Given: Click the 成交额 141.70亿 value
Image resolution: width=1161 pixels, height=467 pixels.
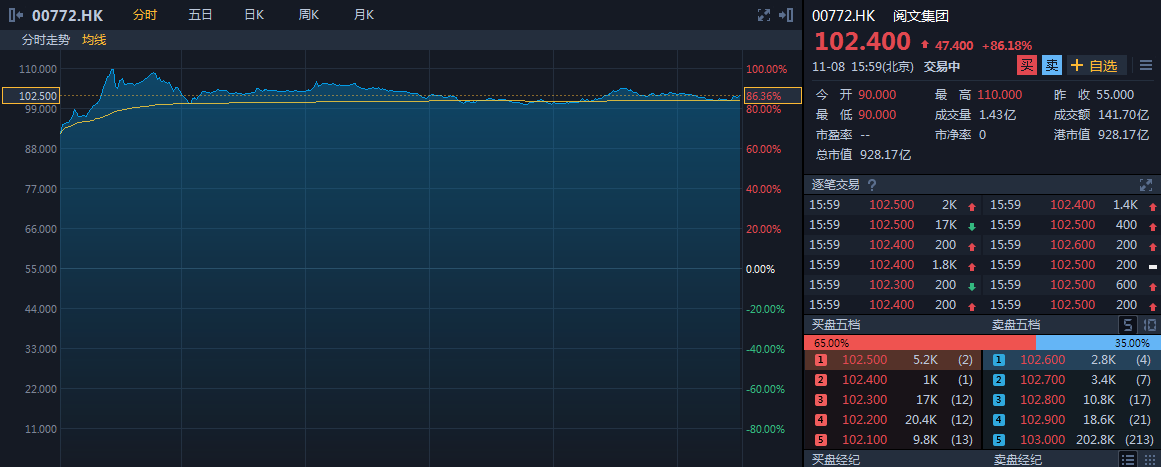Looking at the screenshot, I should tap(1122, 115).
